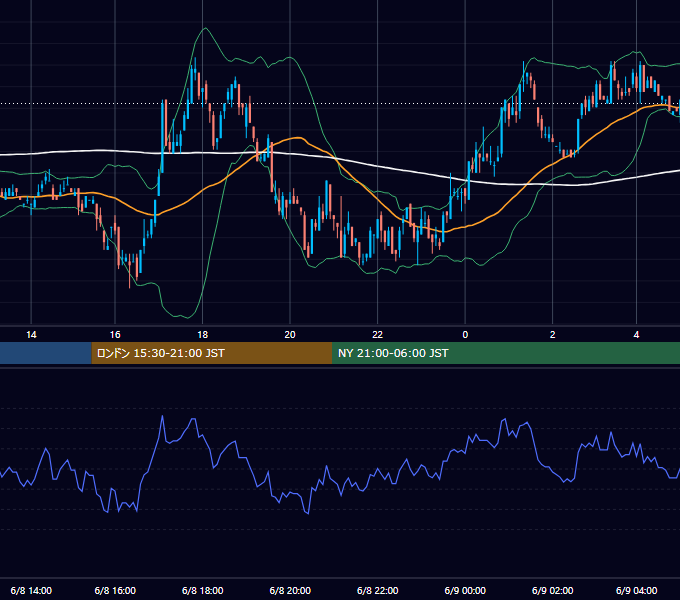Image resolution: width=680 pixels, height=600 pixels.
Task: Click the 6/8 18:00 date label
Action: 203,590
